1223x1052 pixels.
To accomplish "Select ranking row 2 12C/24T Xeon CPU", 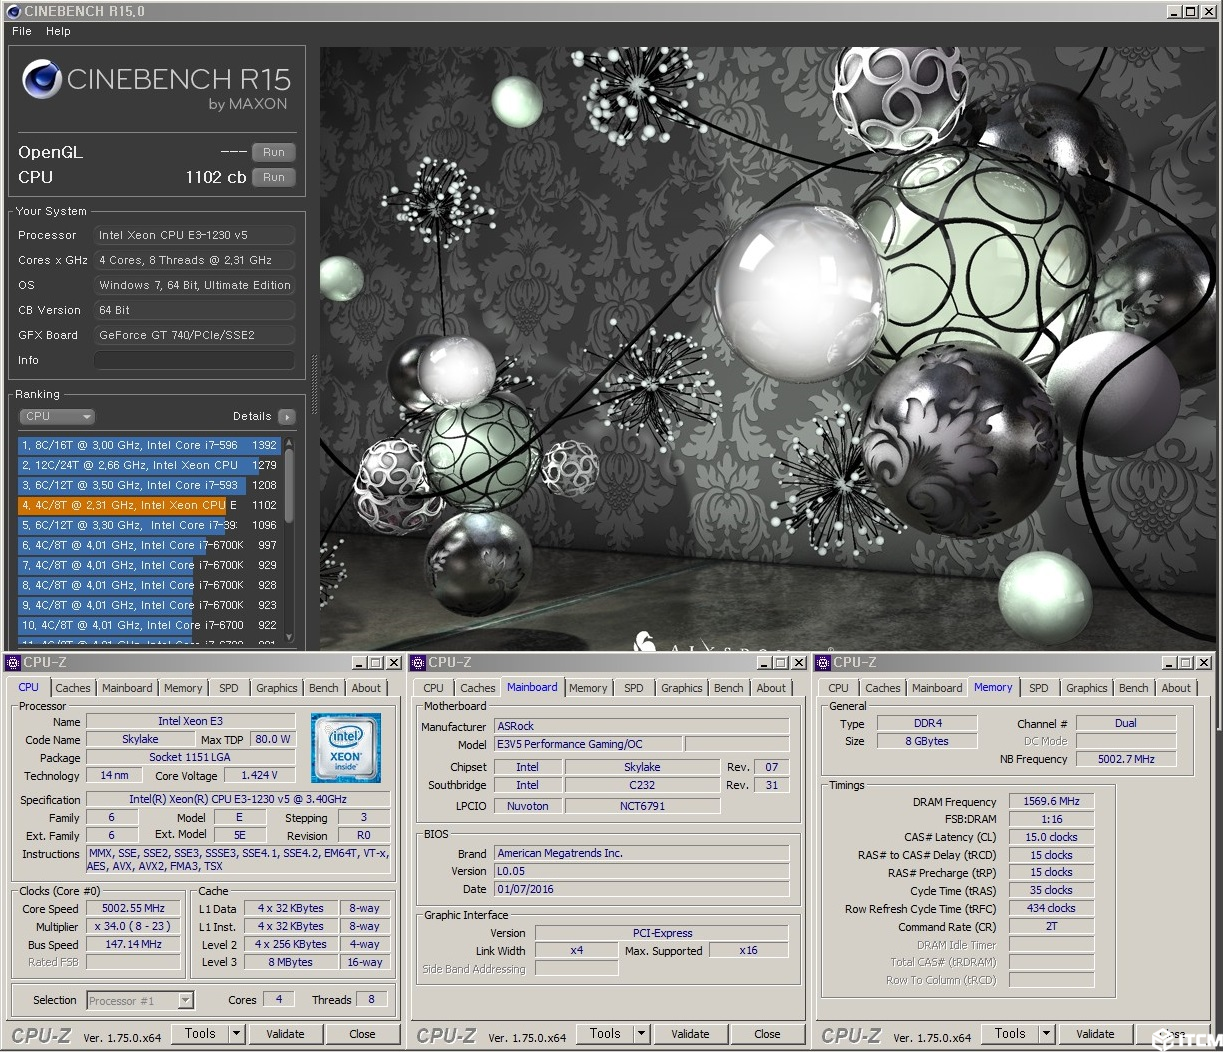I will pos(149,465).
